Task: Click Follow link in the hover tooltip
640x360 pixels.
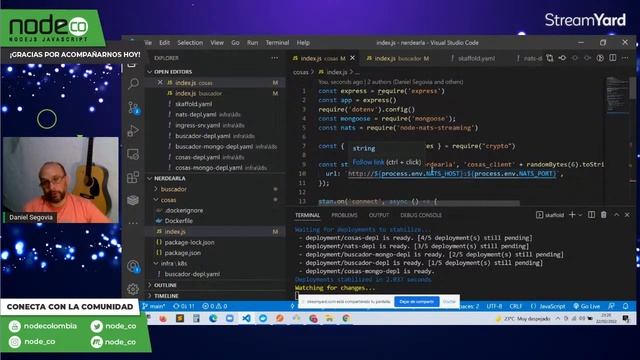Action: (368, 162)
